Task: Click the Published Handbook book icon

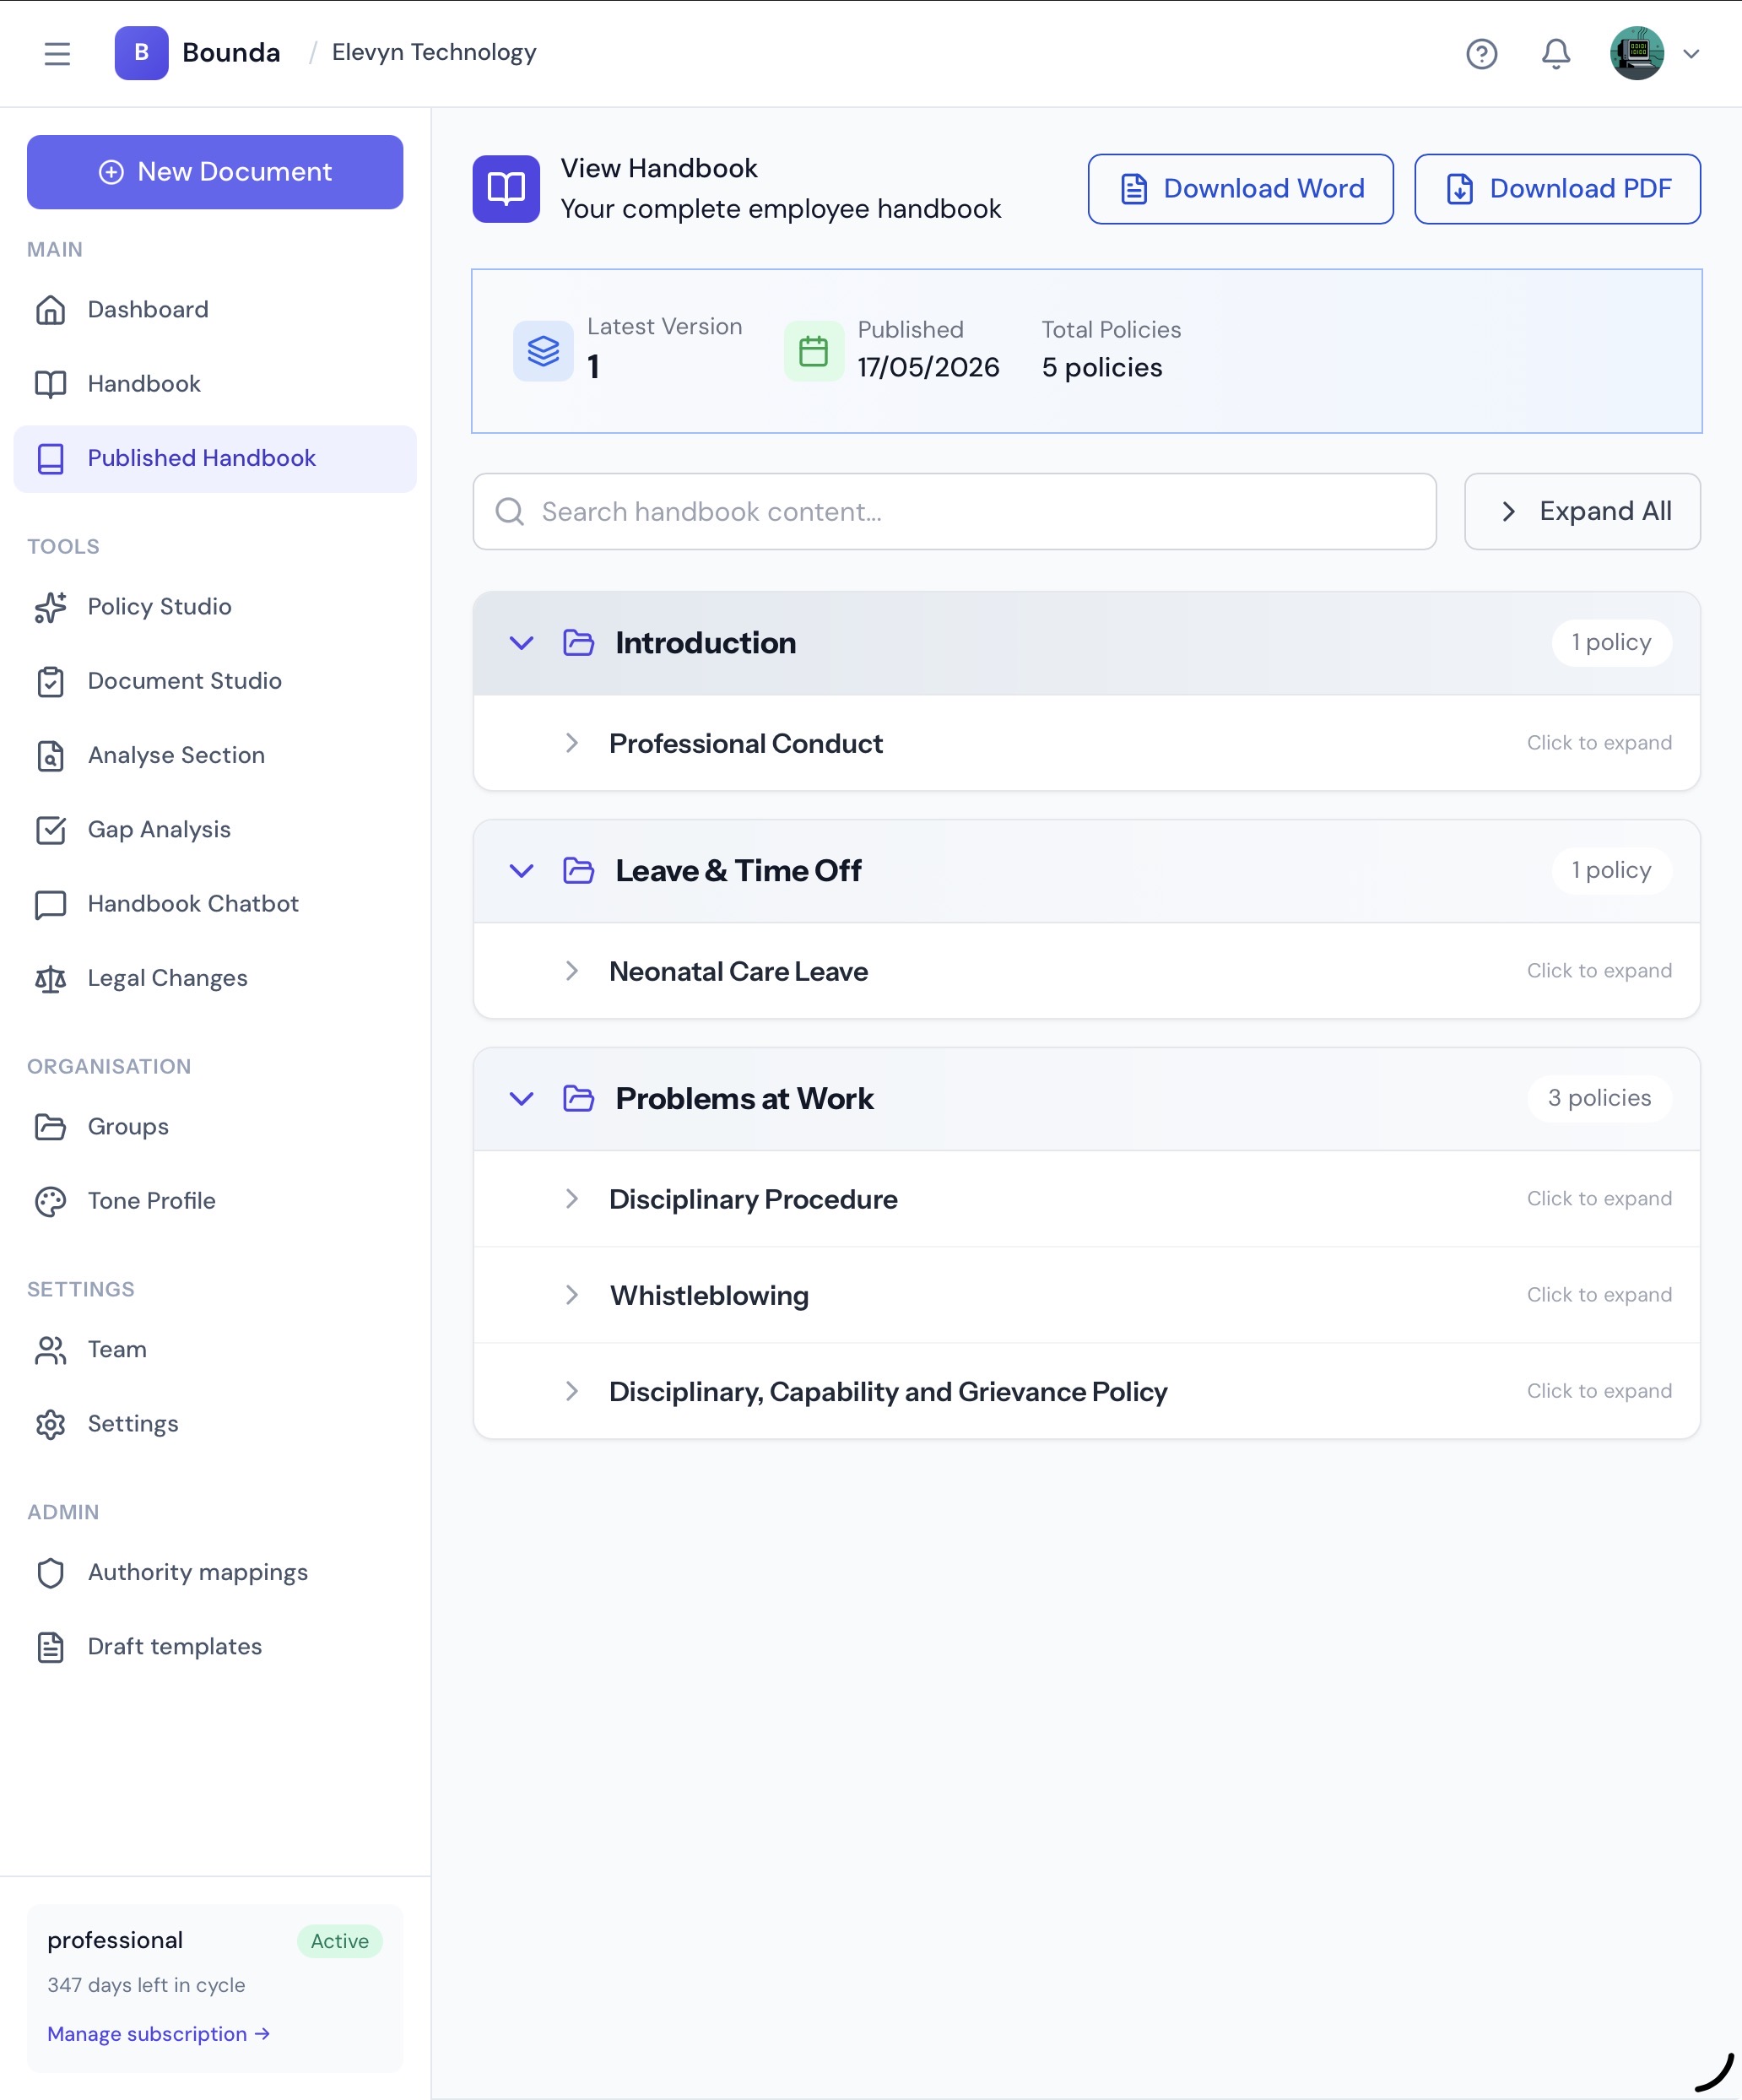Action: coord(50,459)
